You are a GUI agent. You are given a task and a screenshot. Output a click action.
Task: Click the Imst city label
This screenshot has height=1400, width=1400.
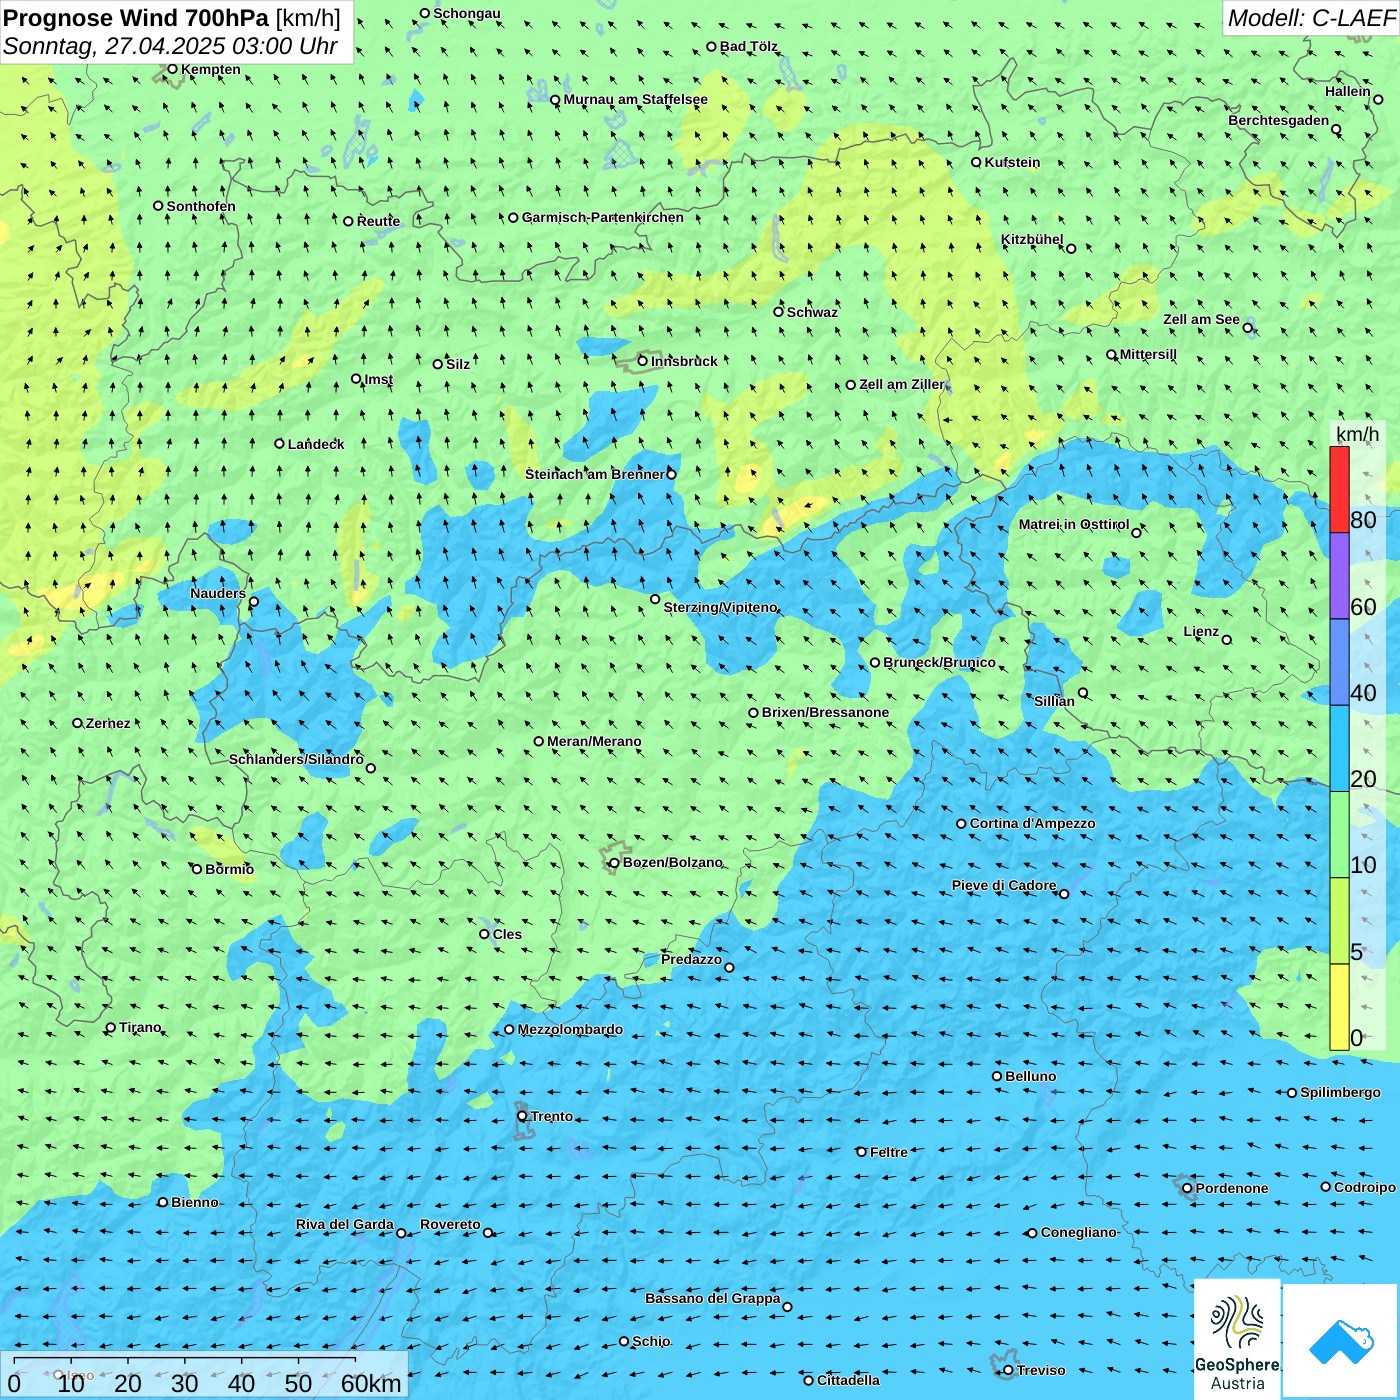click(x=379, y=379)
